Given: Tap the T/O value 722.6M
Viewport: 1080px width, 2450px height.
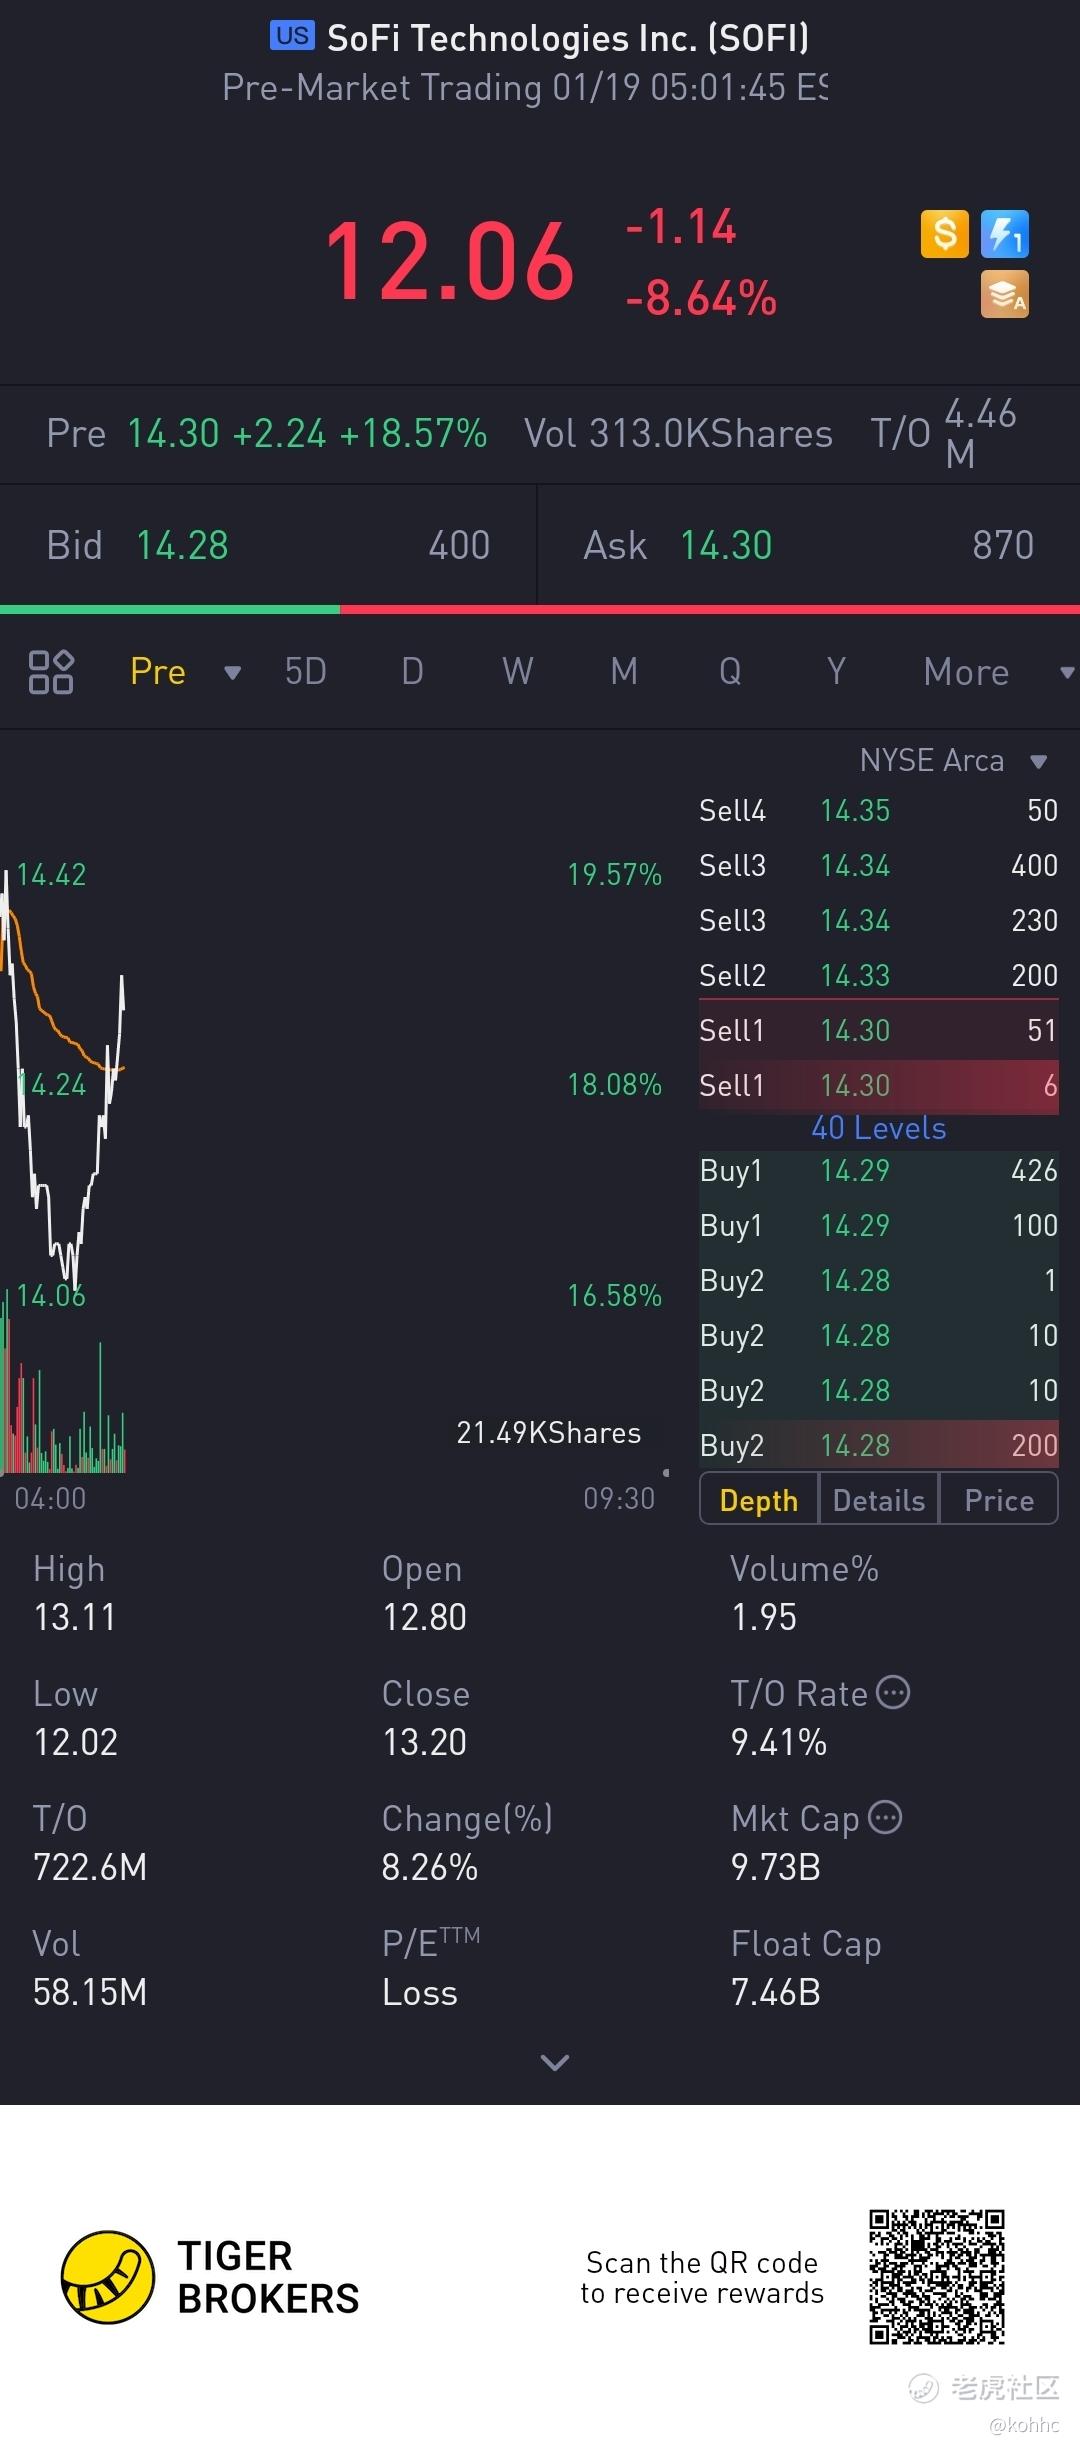Looking at the screenshot, I should point(90,1867).
